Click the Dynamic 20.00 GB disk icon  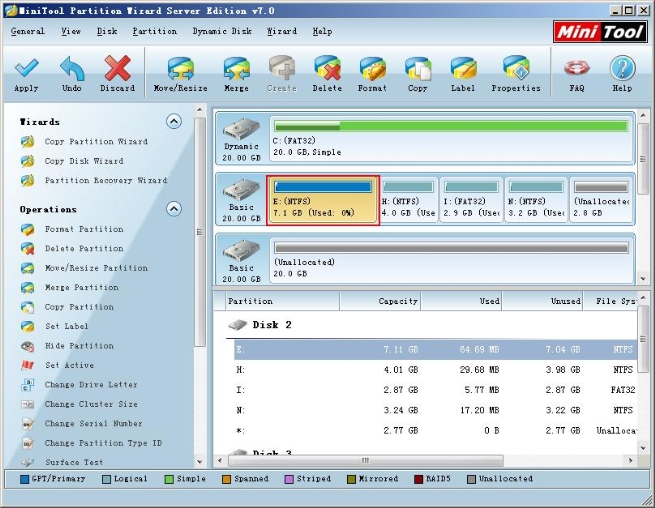point(241,129)
